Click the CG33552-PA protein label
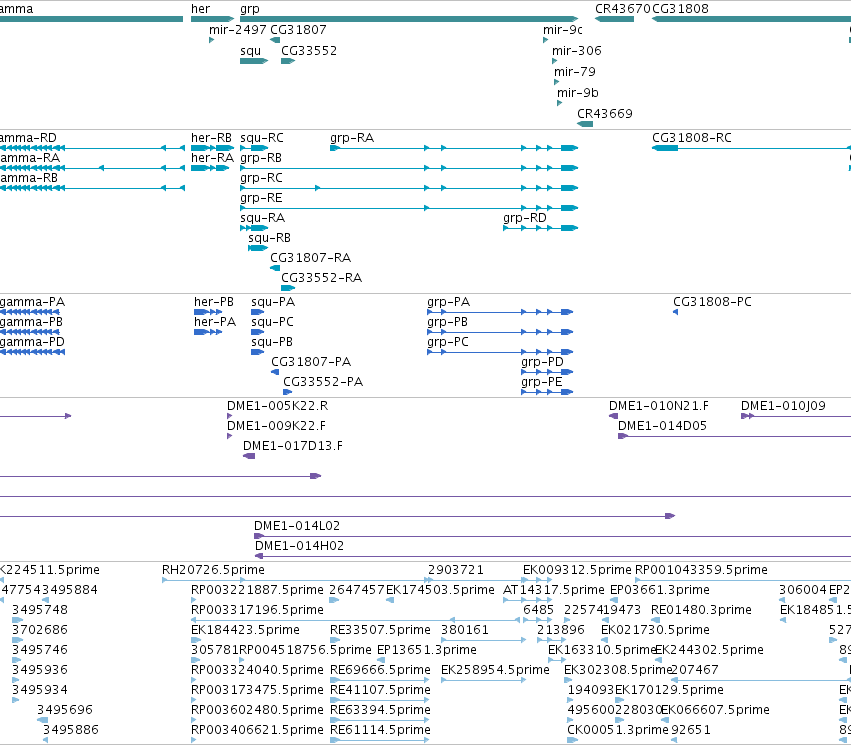The height and width of the screenshot is (745, 851). coord(323,382)
